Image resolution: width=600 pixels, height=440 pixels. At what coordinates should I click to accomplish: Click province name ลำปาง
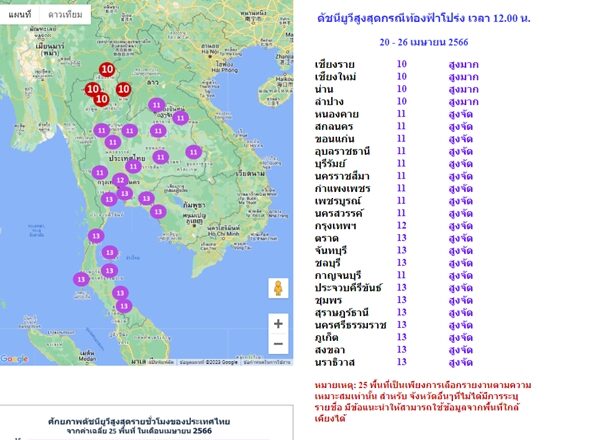pyautogui.click(x=329, y=102)
